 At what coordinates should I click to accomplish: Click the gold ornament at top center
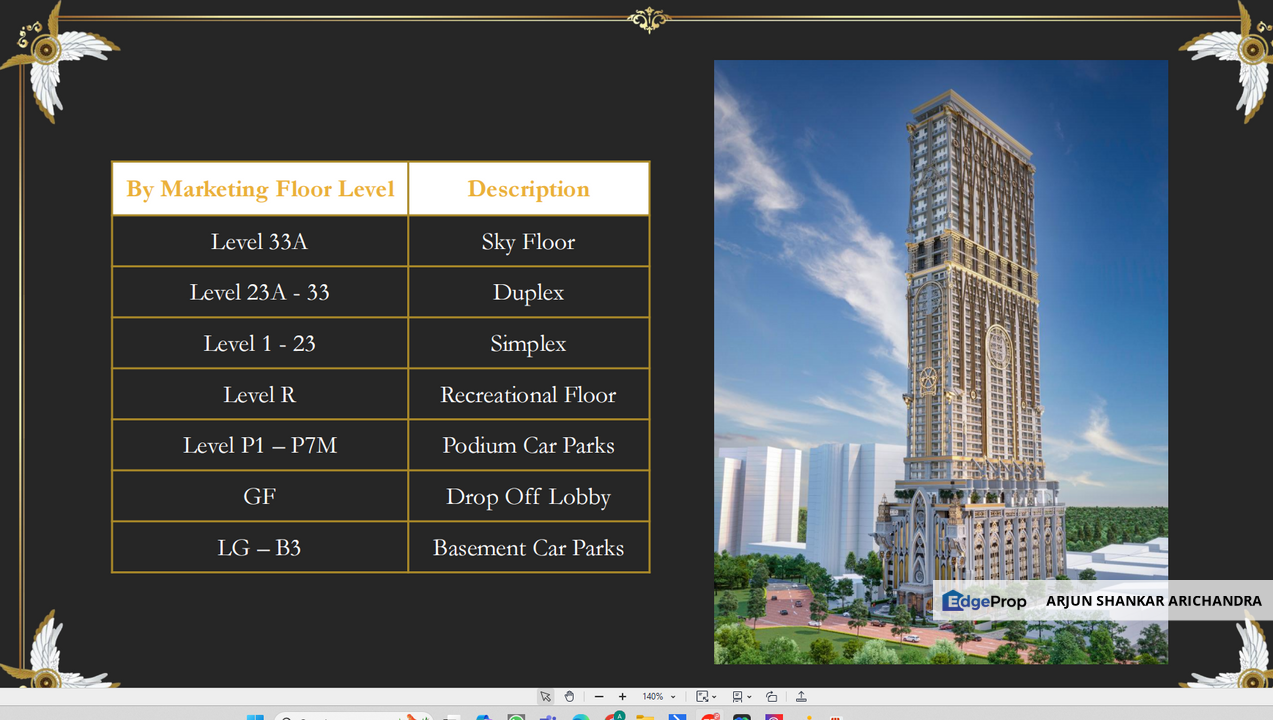pos(648,19)
